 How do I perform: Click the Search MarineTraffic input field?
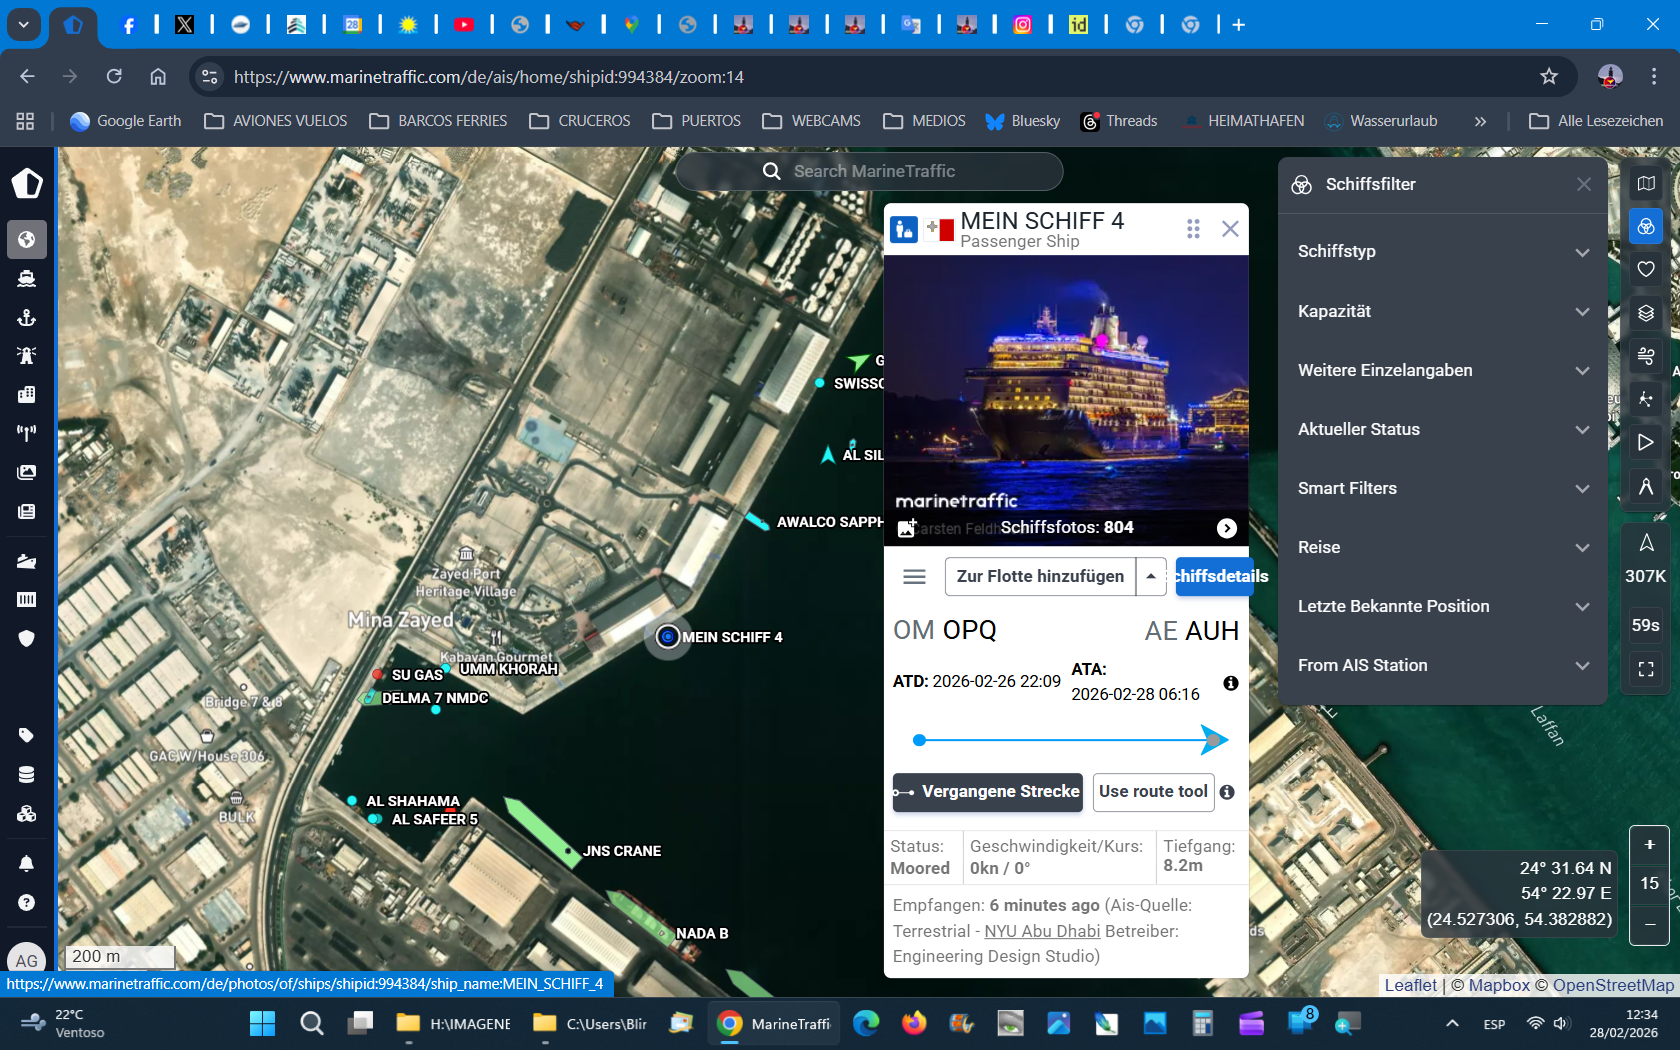(870, 171)
